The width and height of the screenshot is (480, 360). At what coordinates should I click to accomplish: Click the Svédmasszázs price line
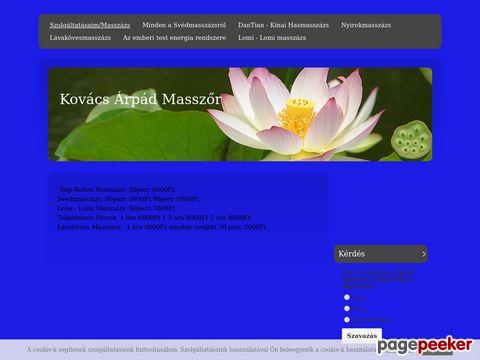coord(128,199)
